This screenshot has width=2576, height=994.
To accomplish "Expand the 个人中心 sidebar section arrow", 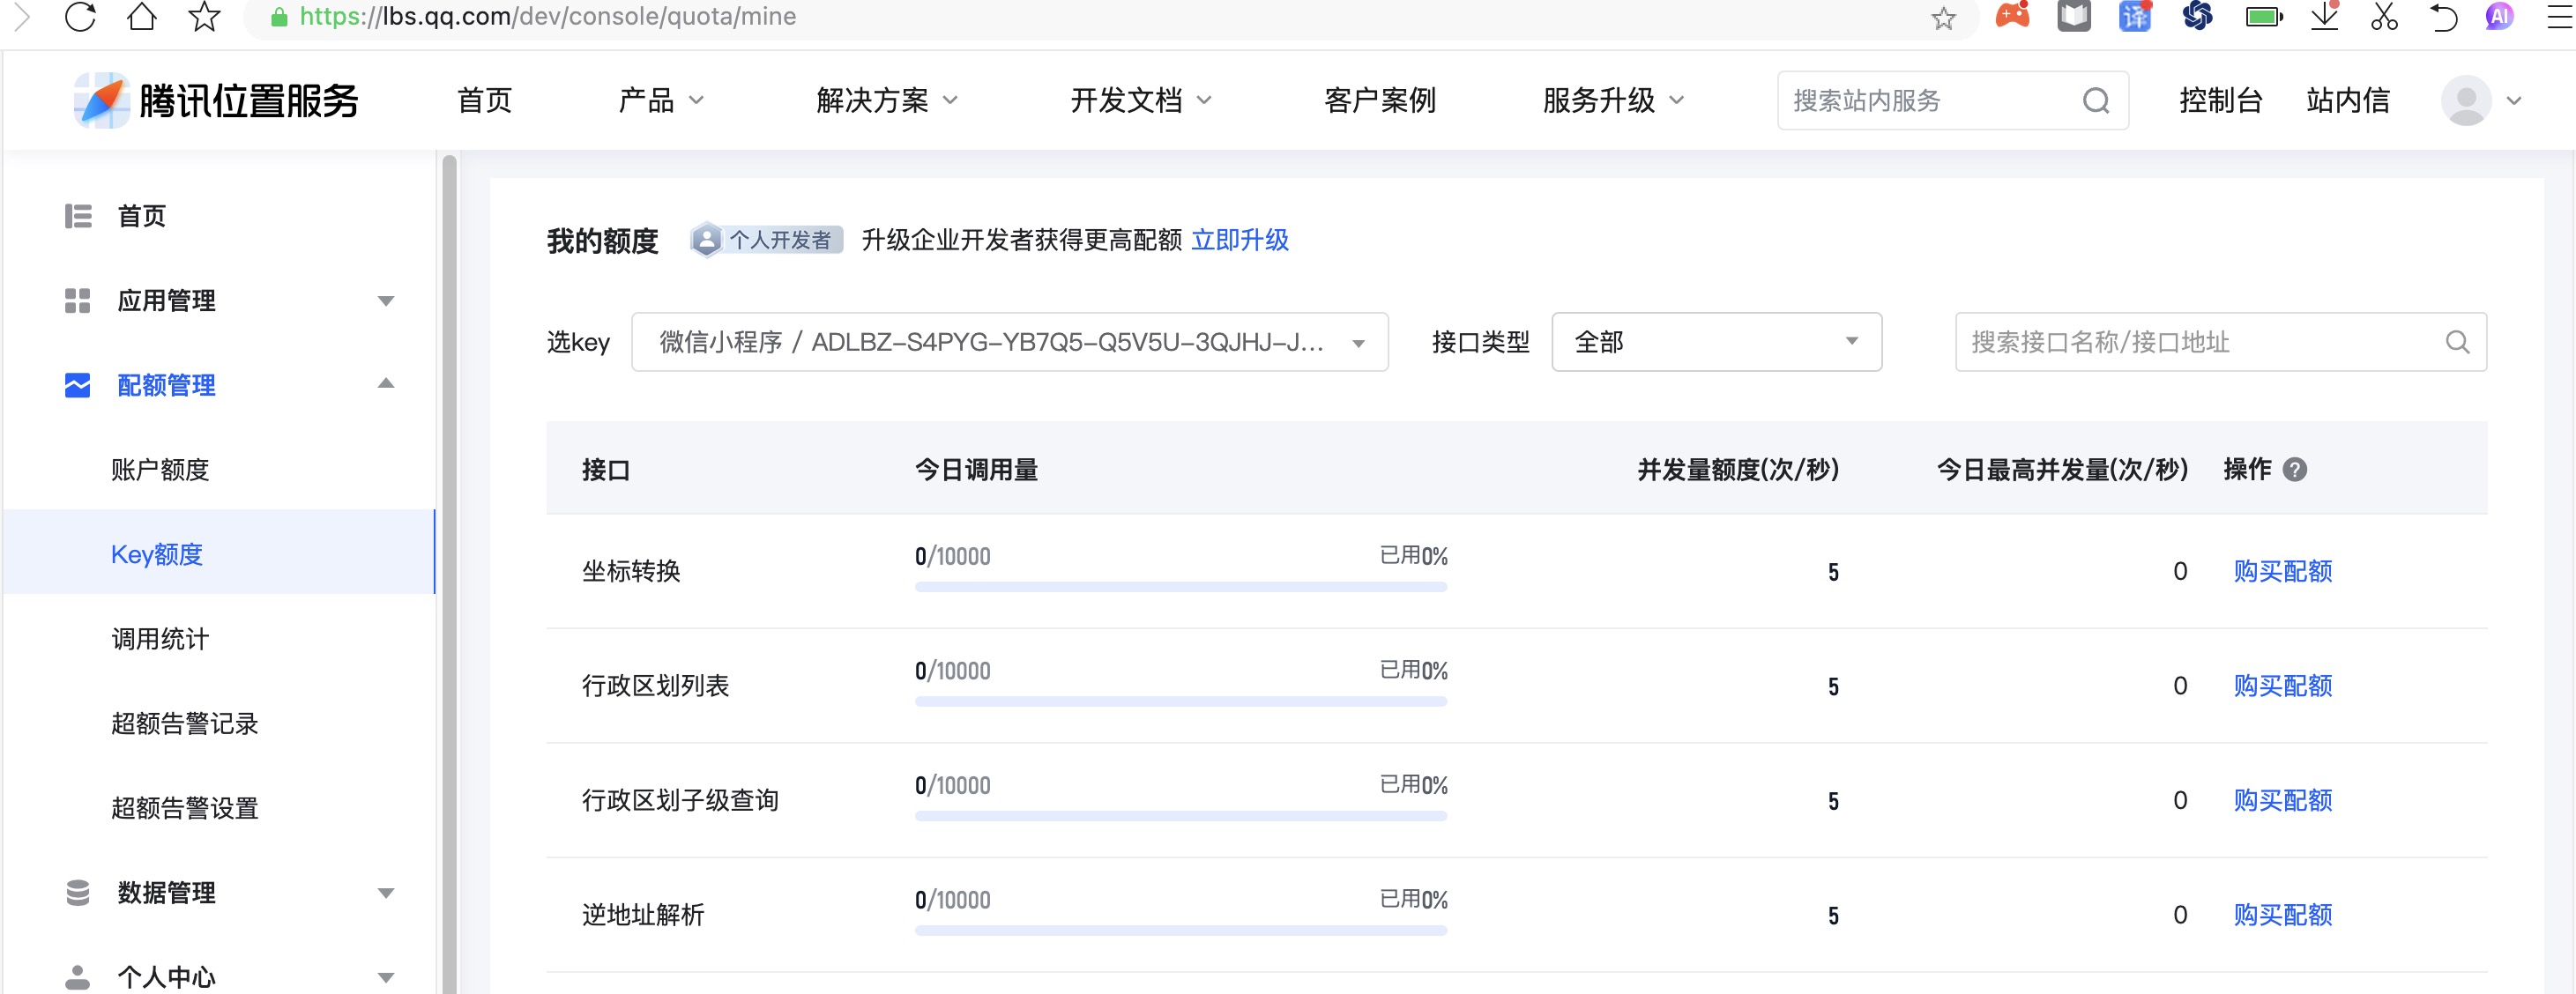I will coord(386,978).
